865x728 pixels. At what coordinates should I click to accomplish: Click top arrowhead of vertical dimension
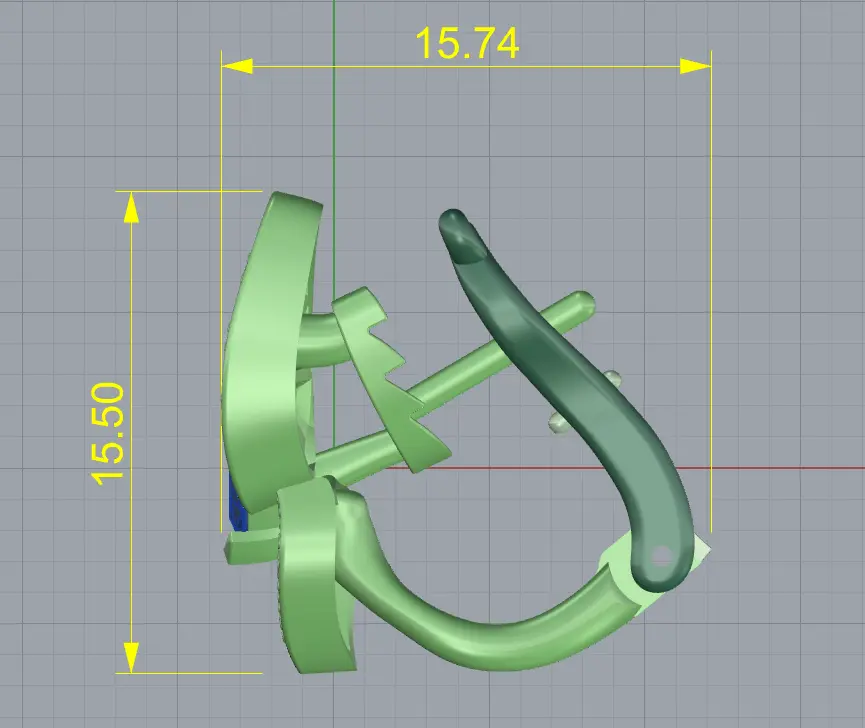pyautogui.click(x=131, y=207)
